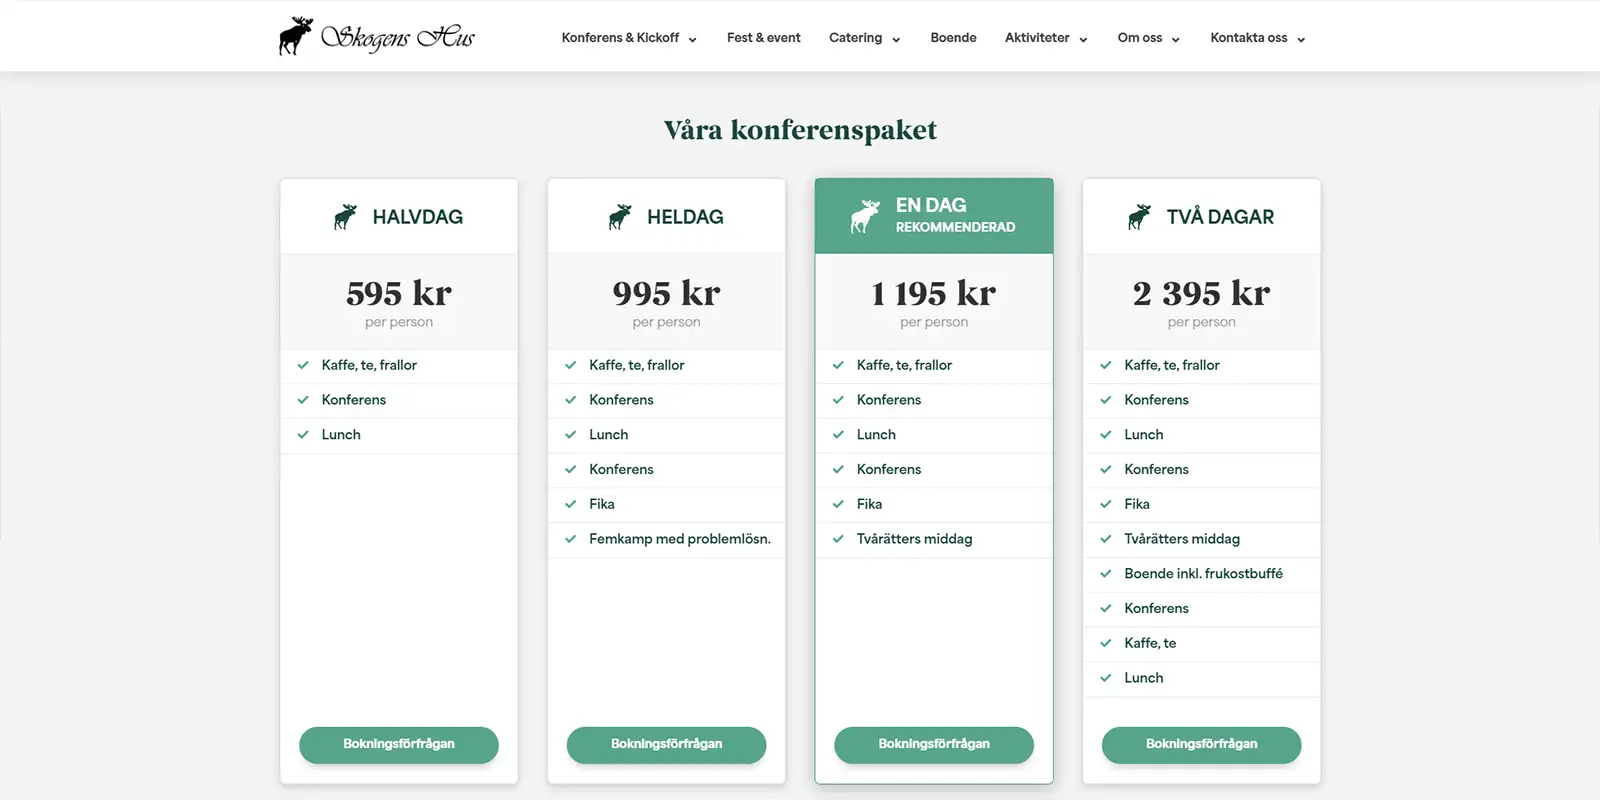The width and height of the screenshot is (1600, 800).
Task: Click the 995 kr price in HELDAG
Action: pos(666,293)
